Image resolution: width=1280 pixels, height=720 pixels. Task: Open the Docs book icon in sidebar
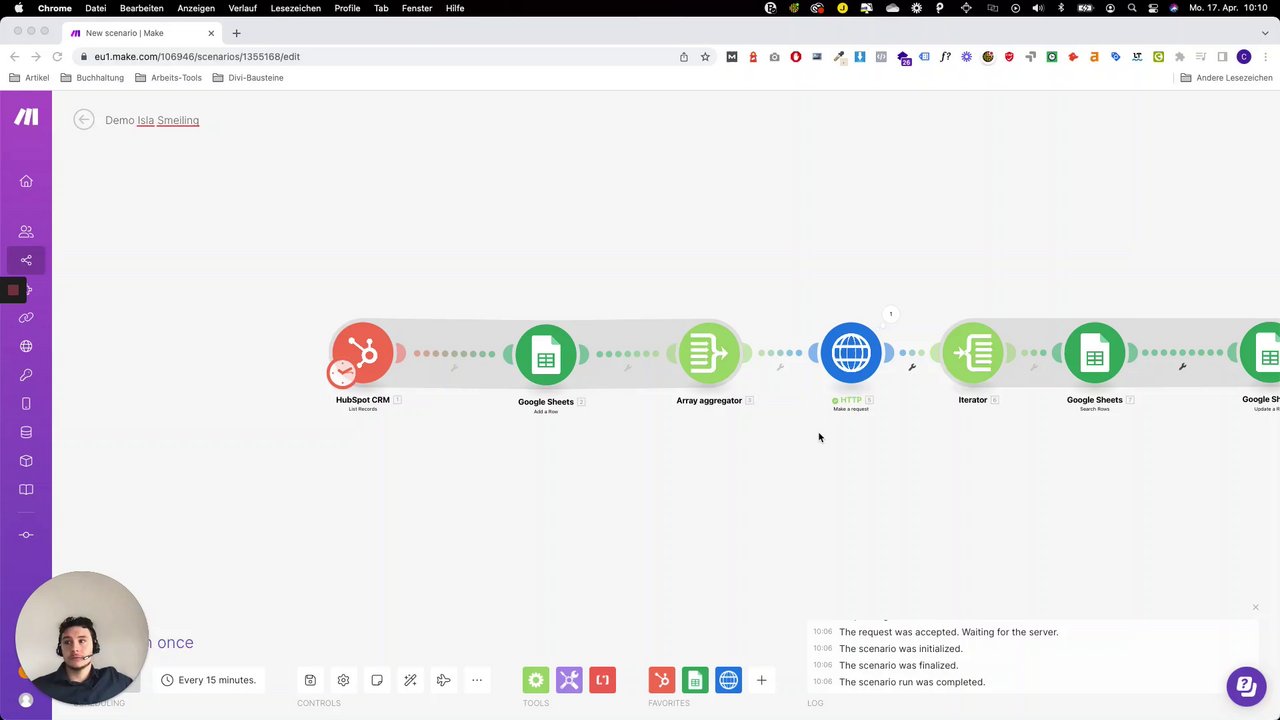[x=26, y=490]
